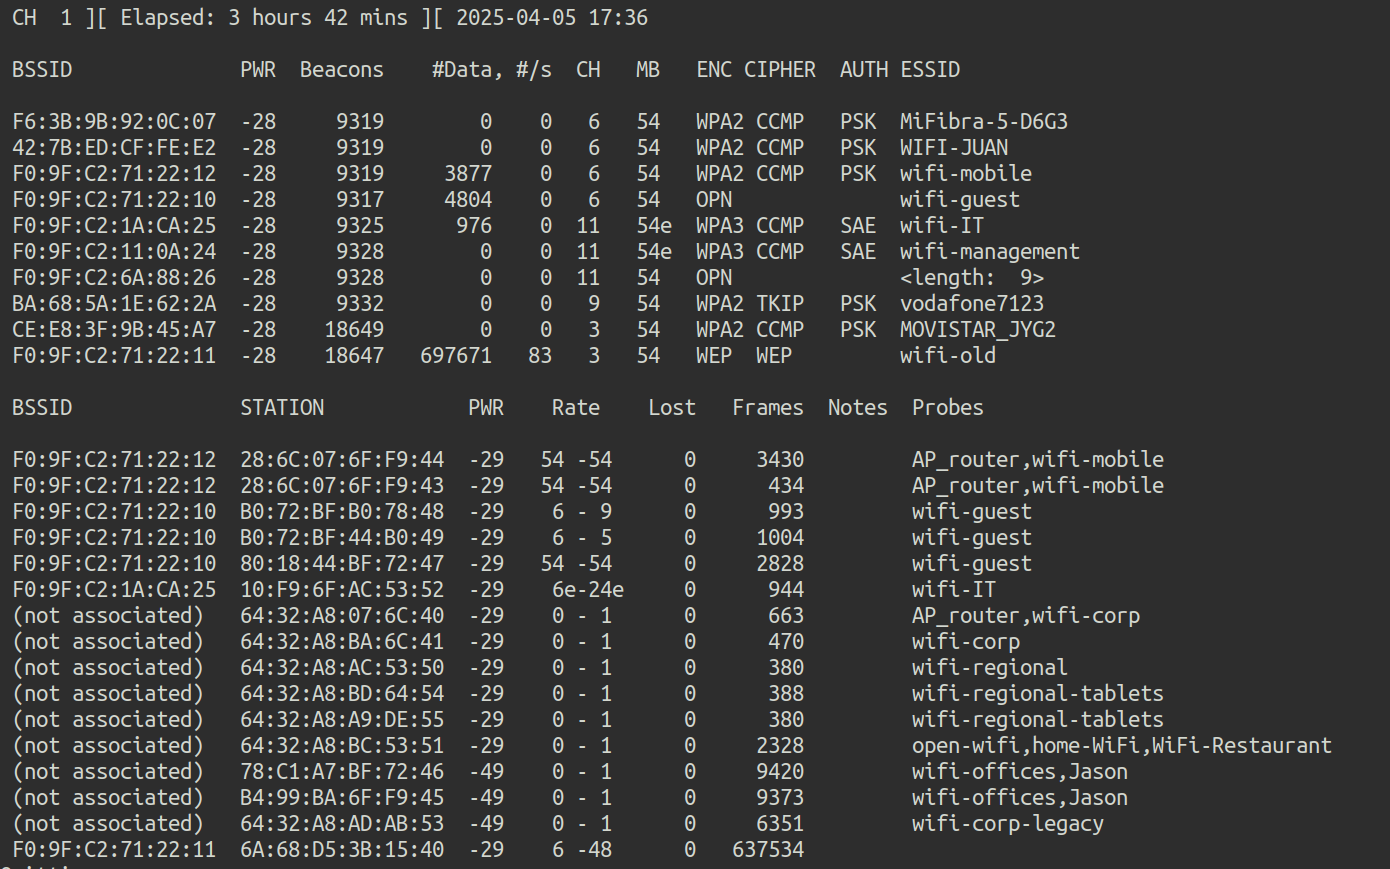Click the wifi-old ESSID entry
Viewport: 1390px width, 869px height.
click(x=947, y=355)
